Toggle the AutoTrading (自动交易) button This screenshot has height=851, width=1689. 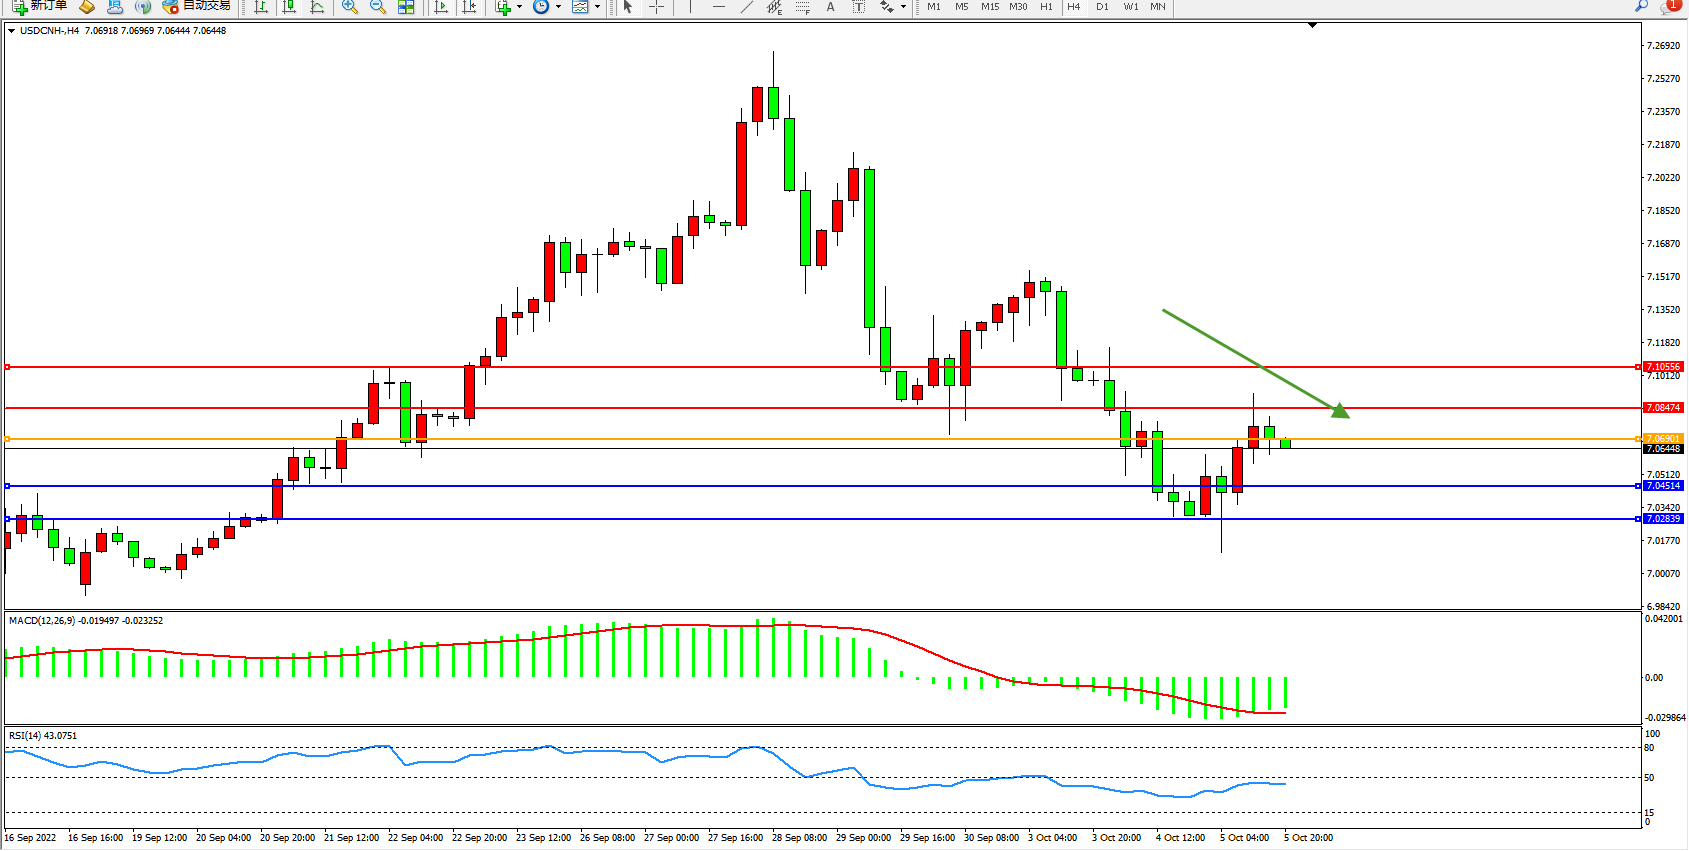197,6
